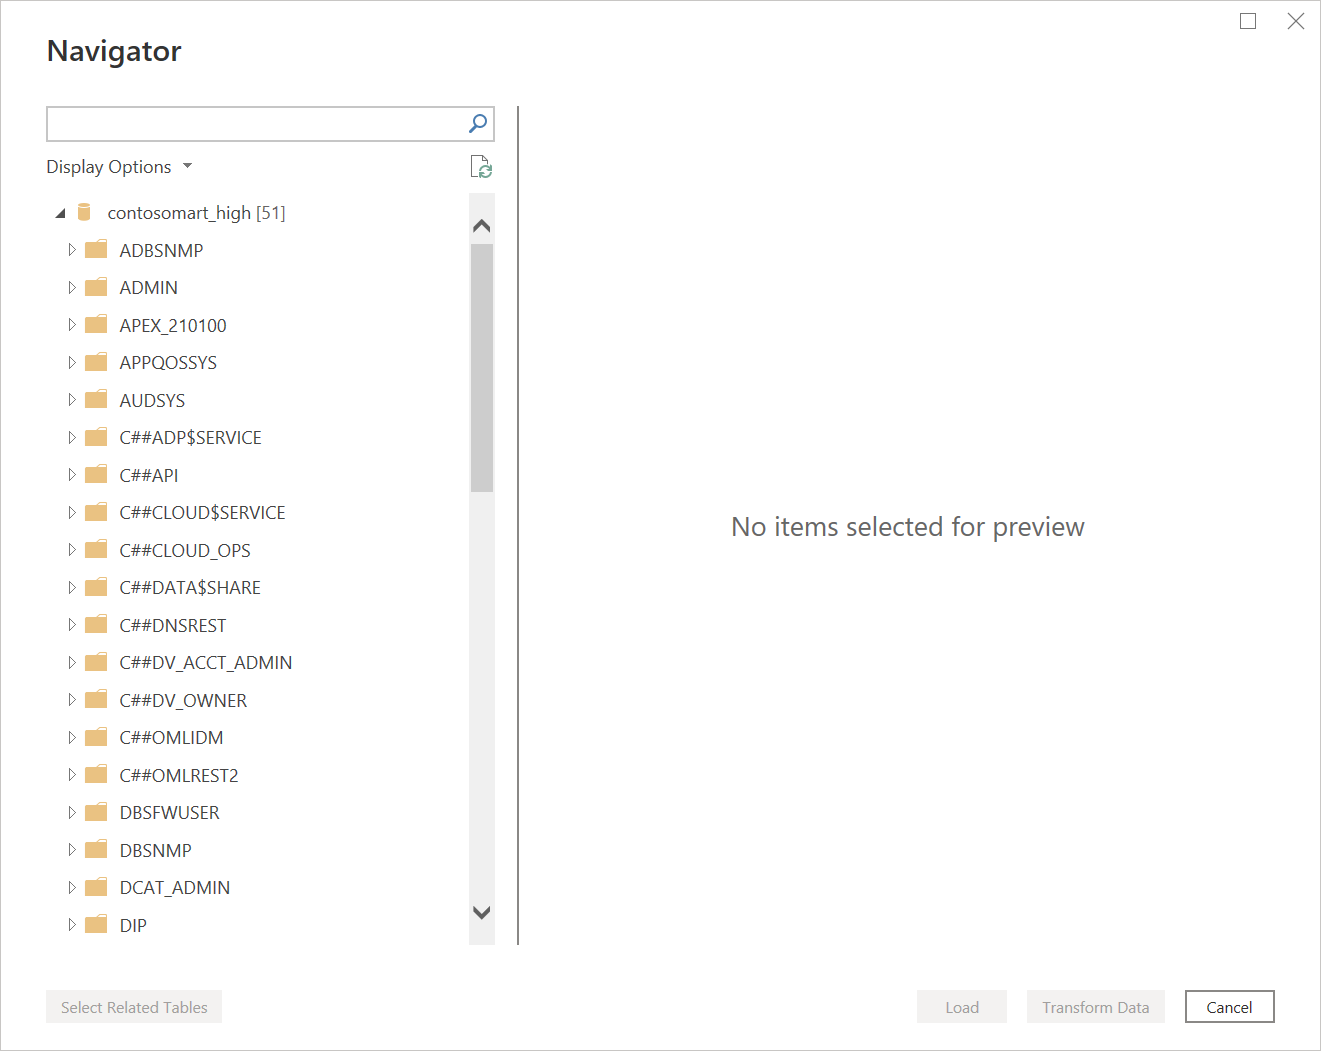Select the C##DV_OWNER schema

[183, 699]
